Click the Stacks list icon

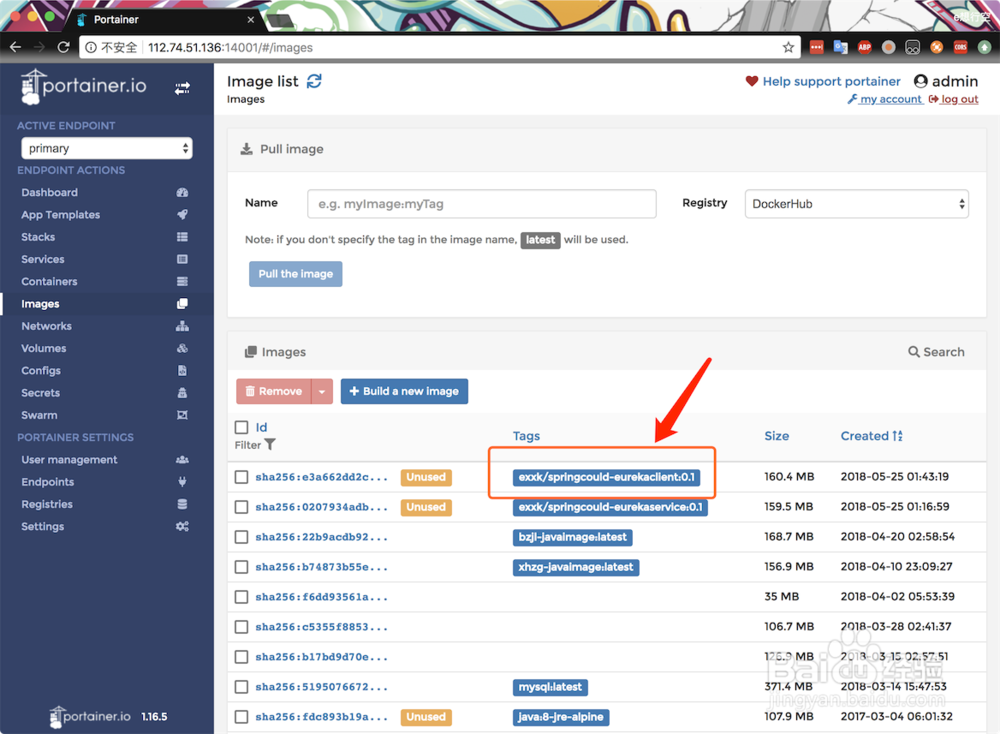pos(182,237)
